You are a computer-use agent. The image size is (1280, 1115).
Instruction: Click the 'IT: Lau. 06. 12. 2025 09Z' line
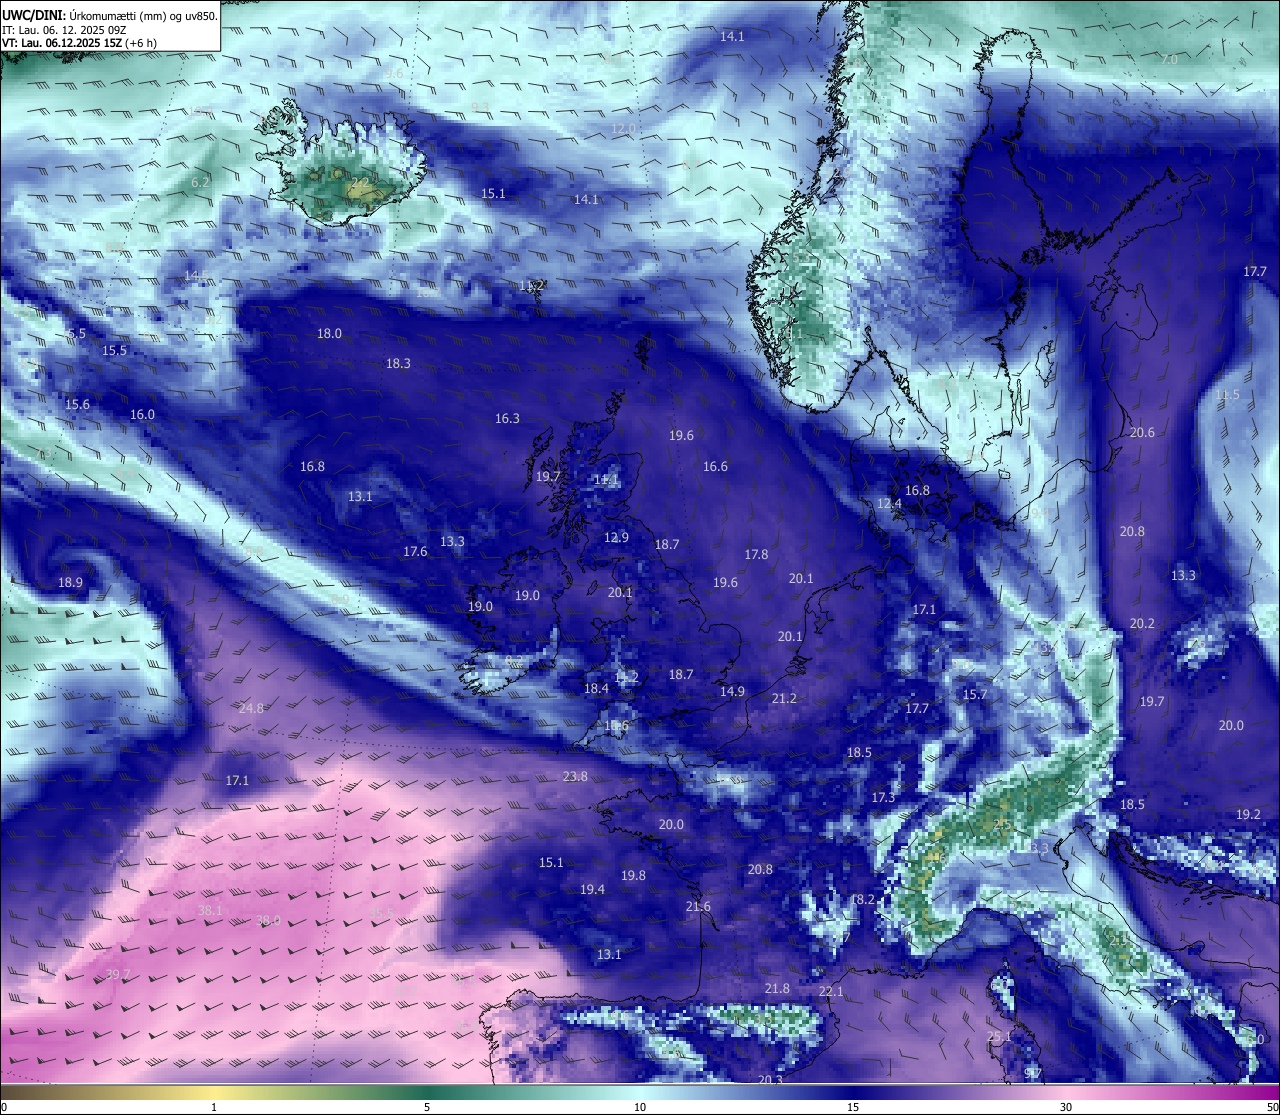pyautogui.click(x=64, y=30)
